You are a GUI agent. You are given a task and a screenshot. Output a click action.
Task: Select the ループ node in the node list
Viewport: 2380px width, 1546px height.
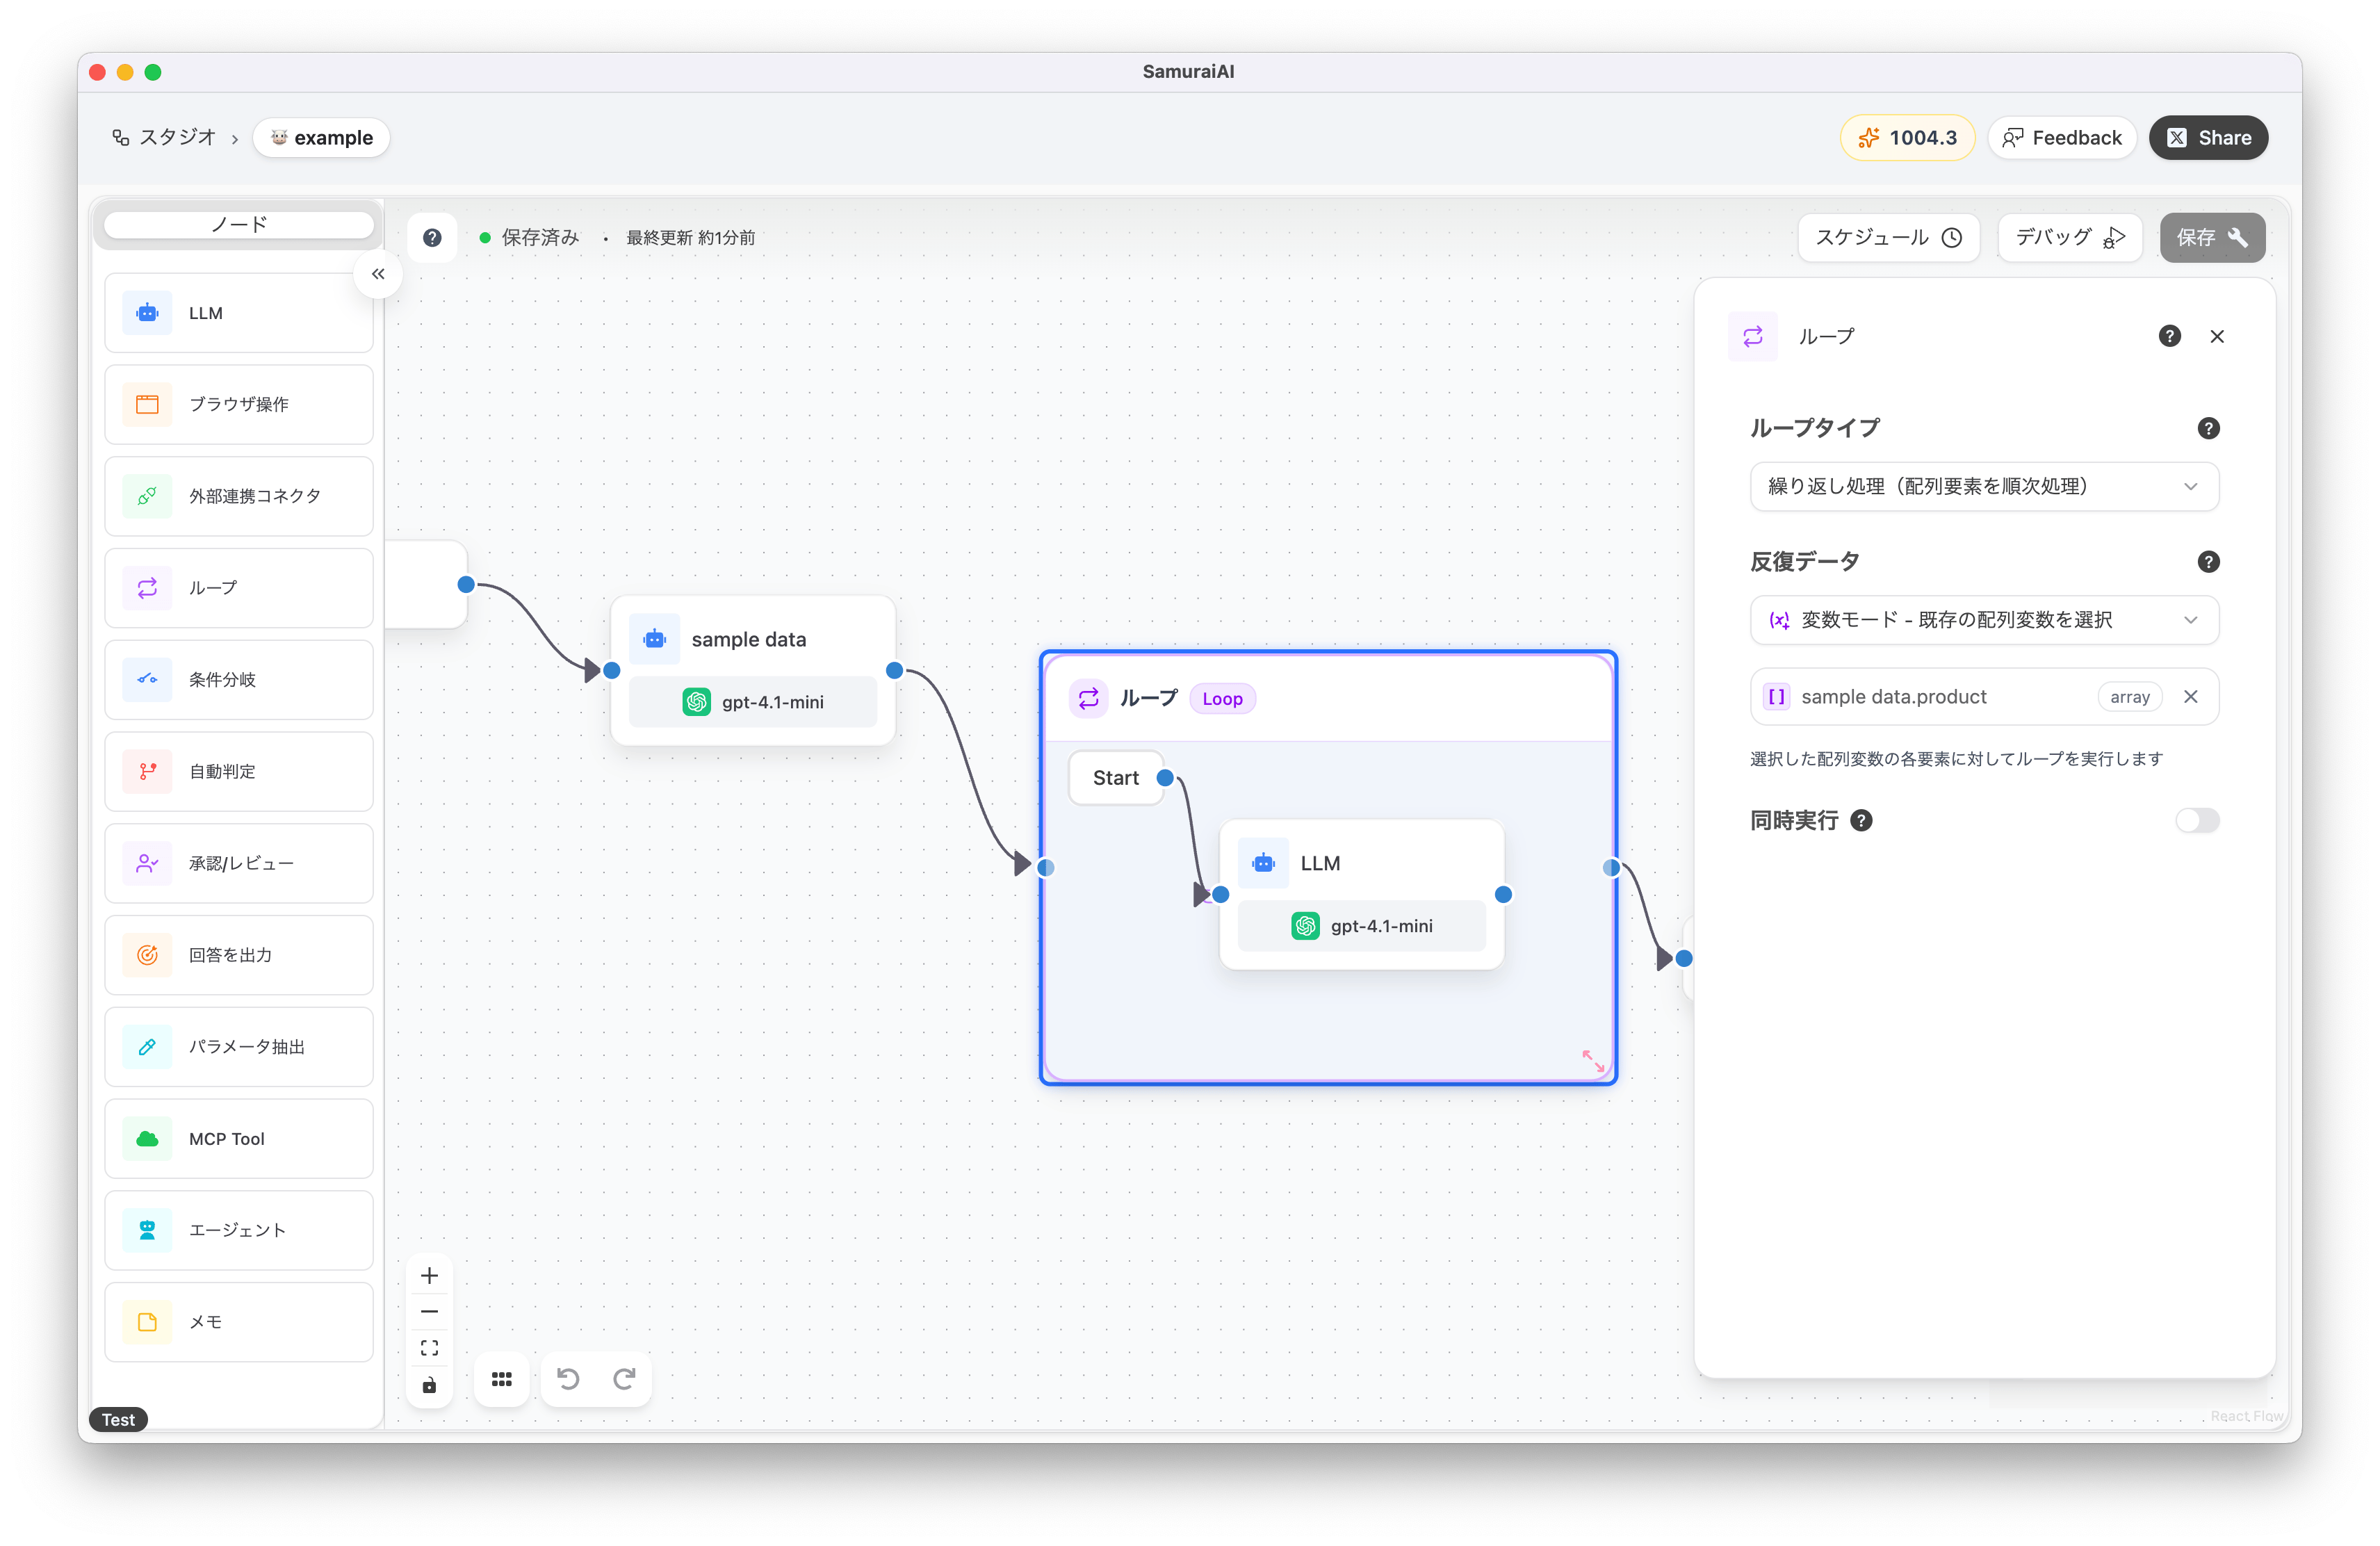(x=238, y=588)
